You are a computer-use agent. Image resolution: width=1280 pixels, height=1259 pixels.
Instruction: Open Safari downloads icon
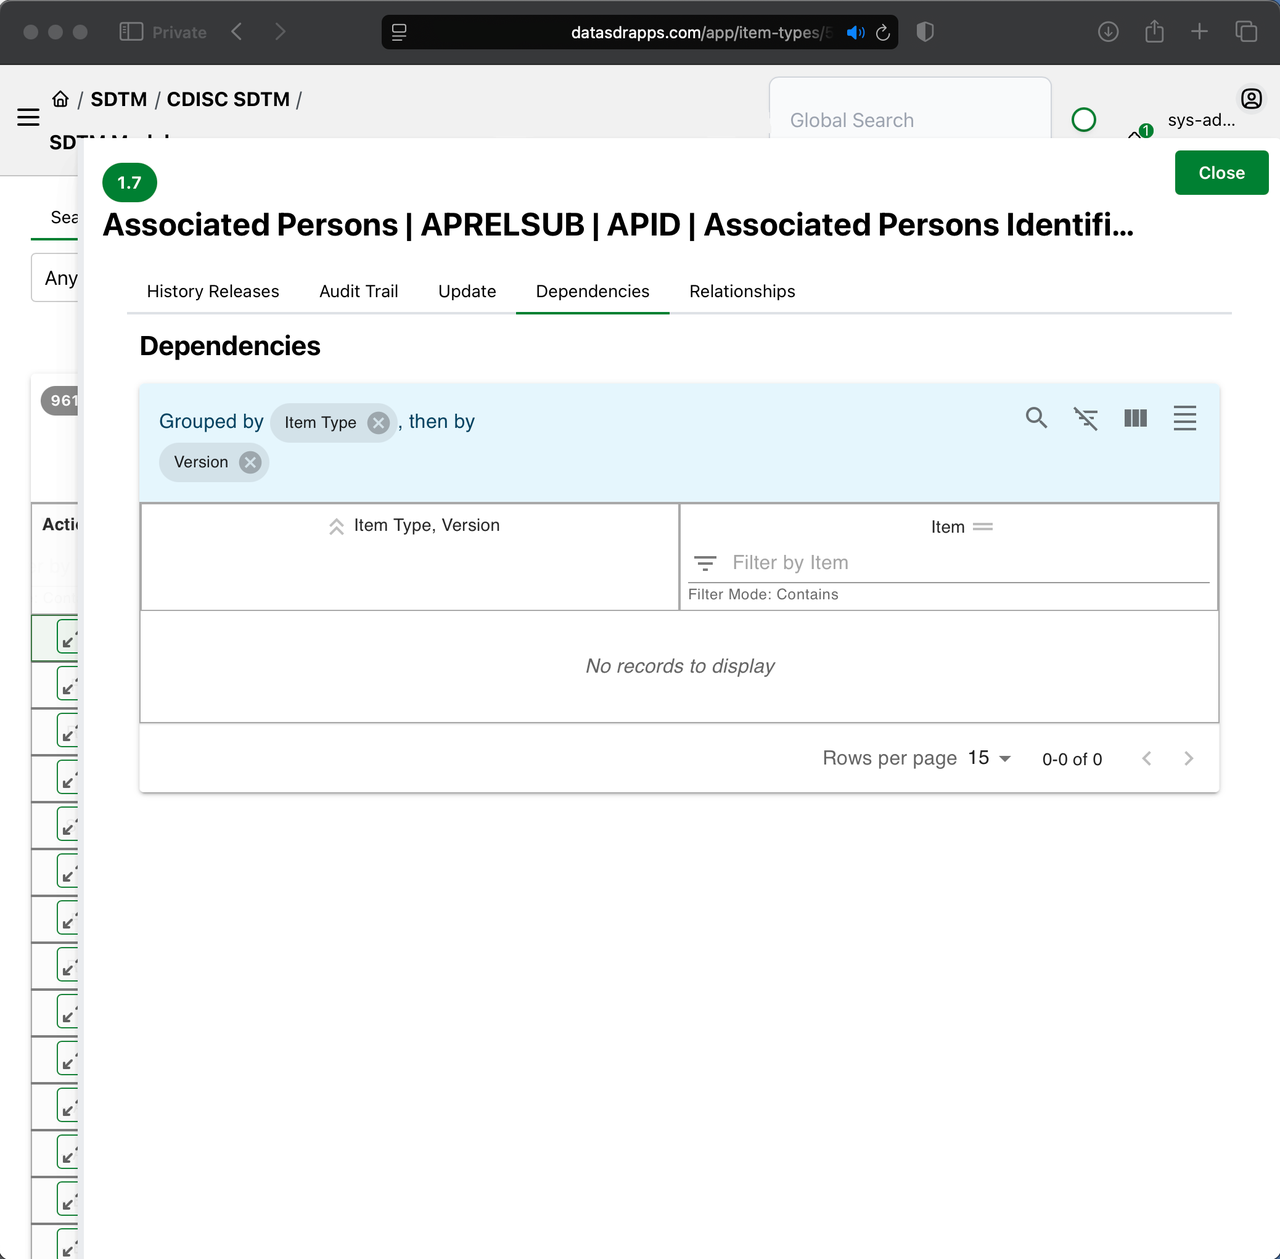(x=1107, y=31)
